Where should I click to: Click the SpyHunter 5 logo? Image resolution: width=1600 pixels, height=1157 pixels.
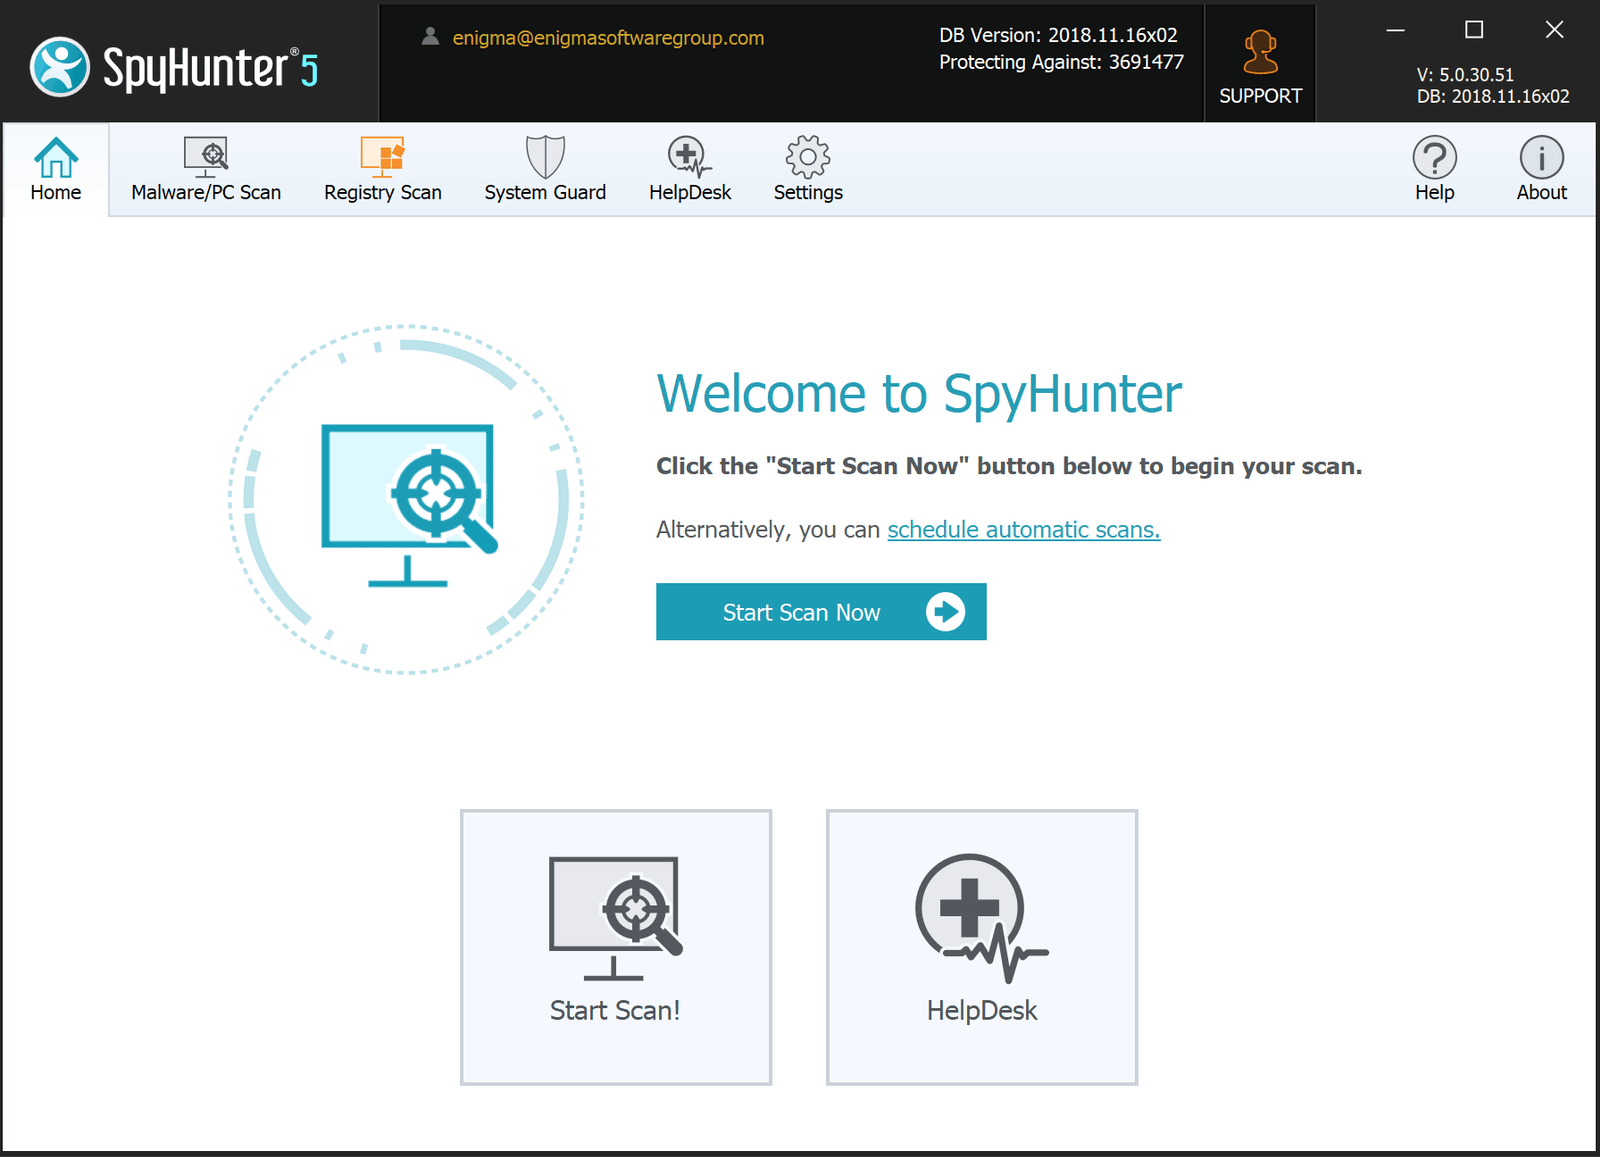175,68
